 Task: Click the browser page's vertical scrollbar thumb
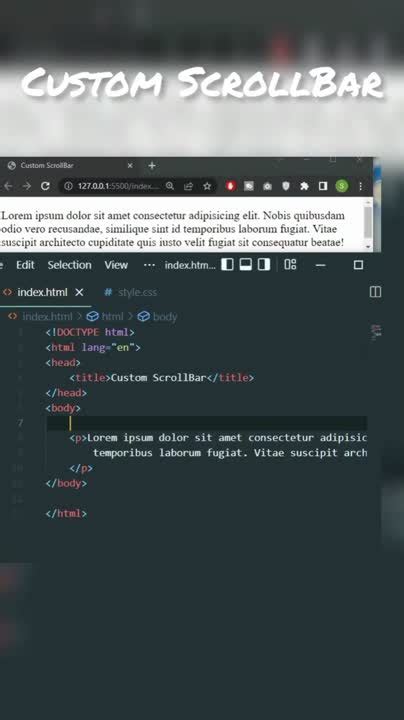(x=368, y=221)
